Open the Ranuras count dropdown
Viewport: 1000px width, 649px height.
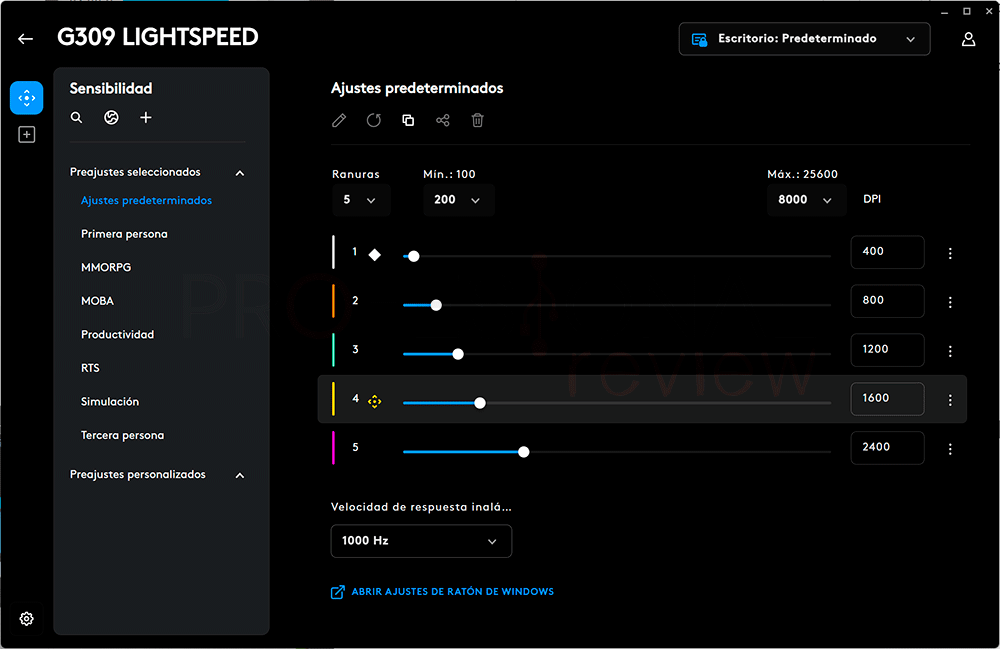(361, 200)
